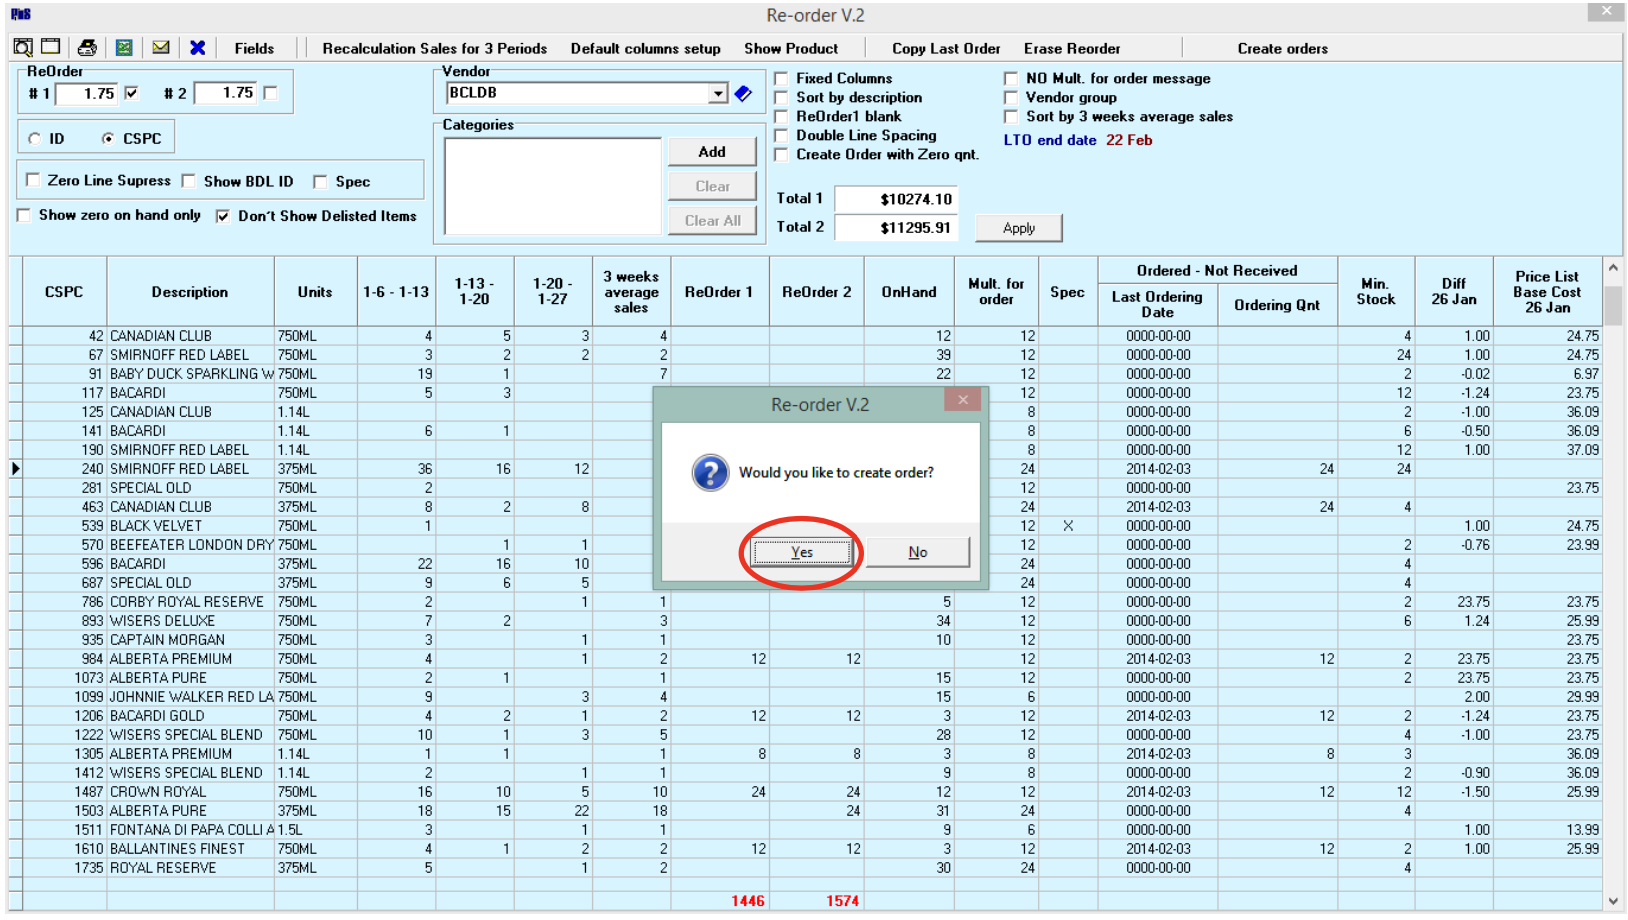Screen dimensions: 1628x920
Task: Send by email using envelope icon
Action: coord(160,47)
